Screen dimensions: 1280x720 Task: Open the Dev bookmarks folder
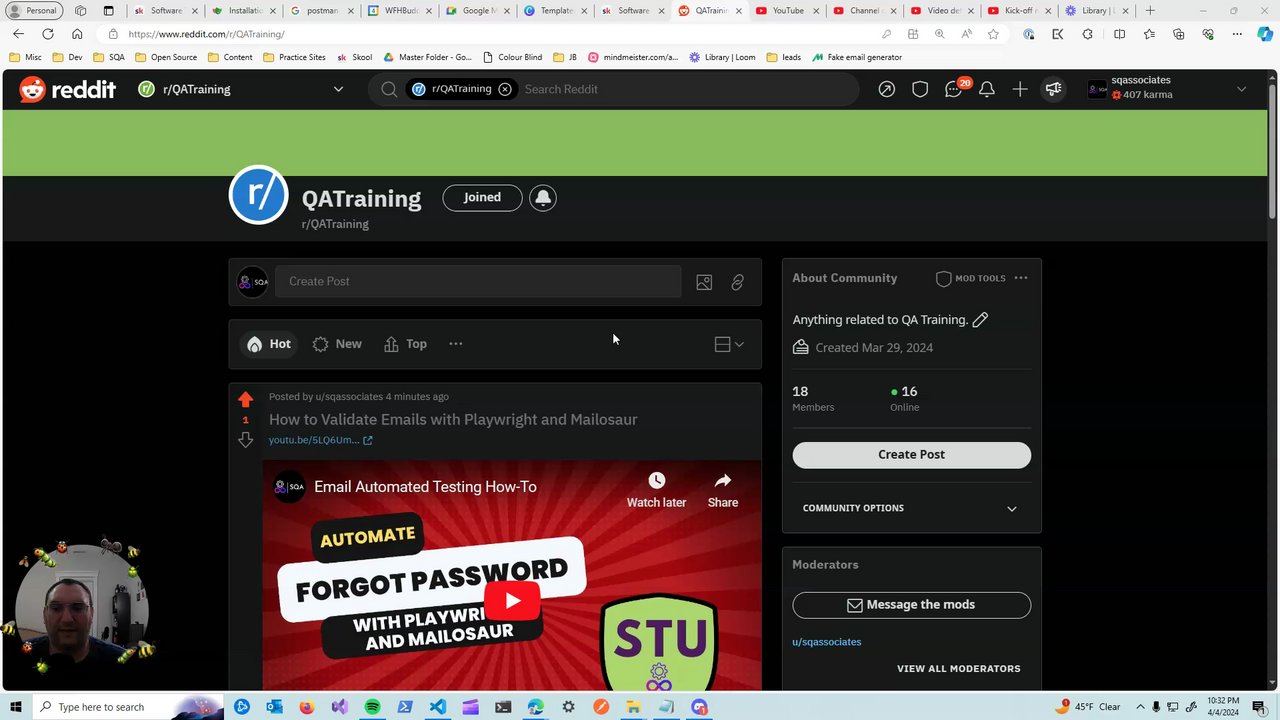(x=67, y=57)
